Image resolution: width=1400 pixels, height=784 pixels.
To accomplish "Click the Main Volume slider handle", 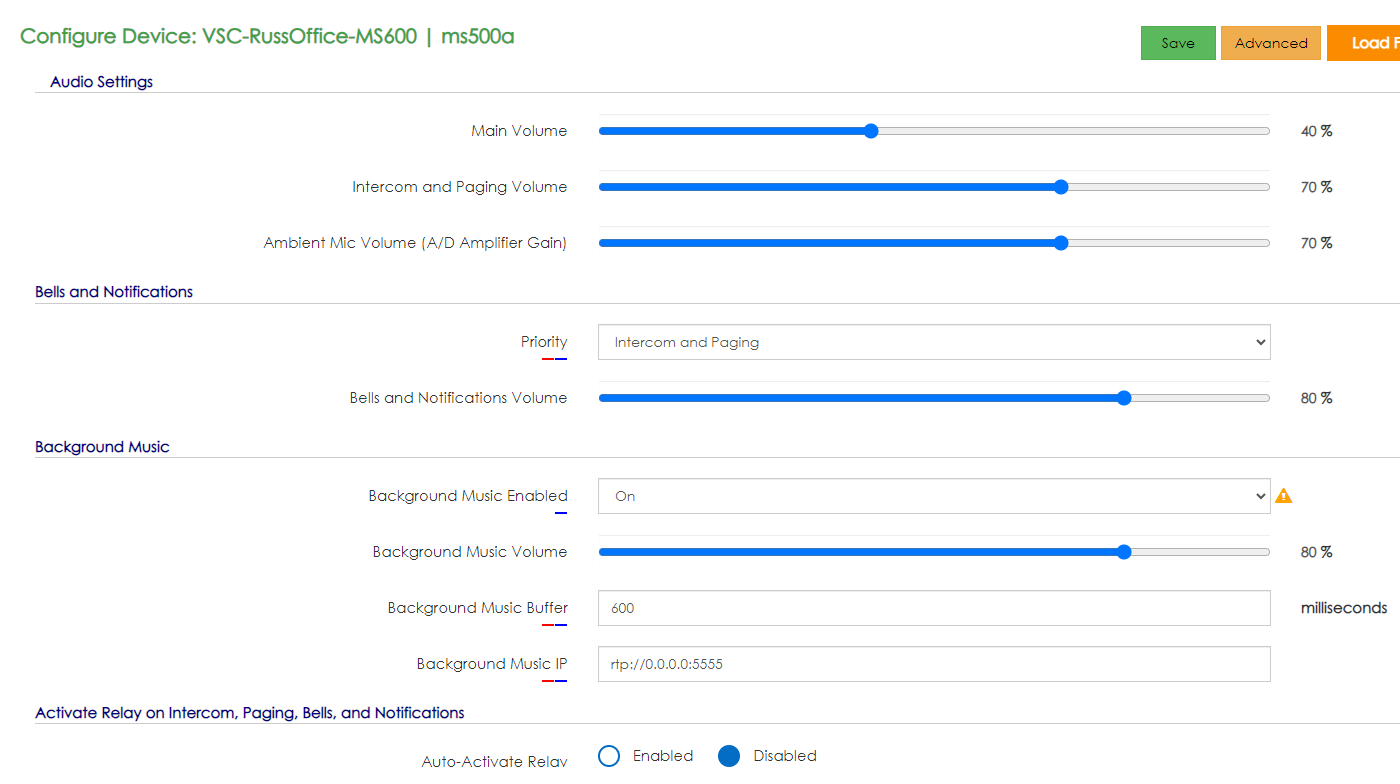I will click(x=871, y=131).
